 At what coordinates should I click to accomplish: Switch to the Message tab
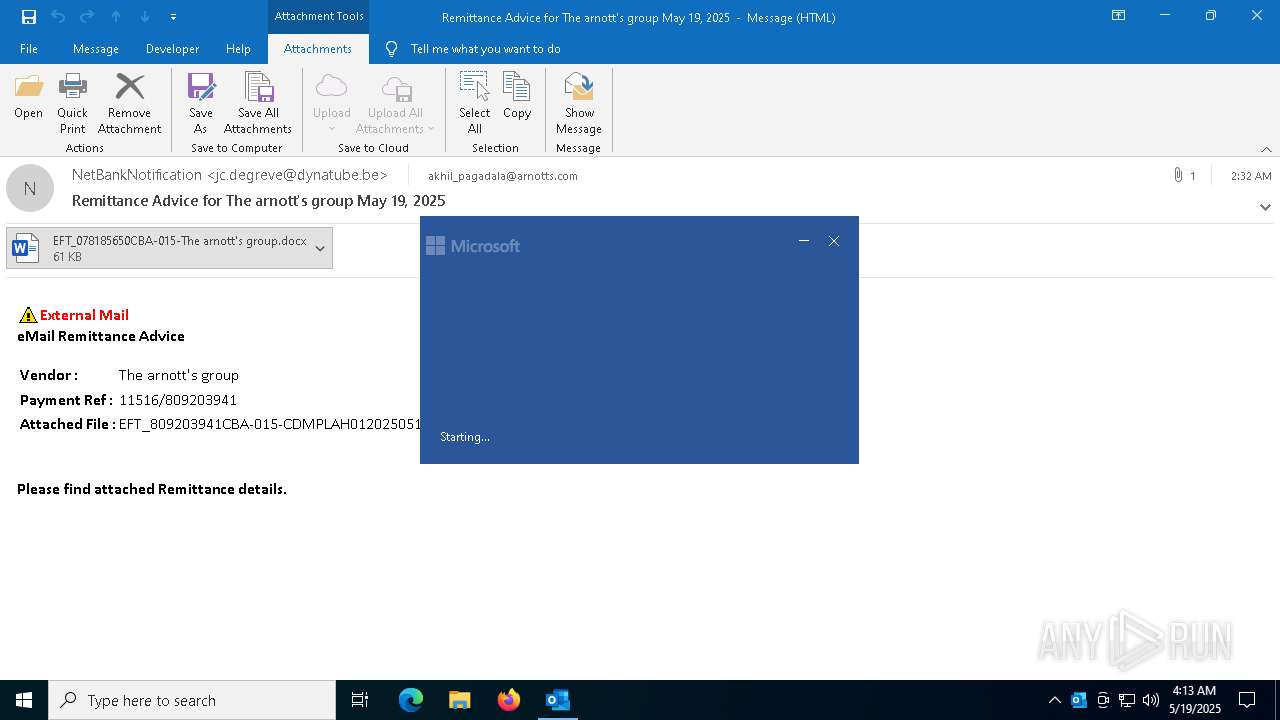96,49
